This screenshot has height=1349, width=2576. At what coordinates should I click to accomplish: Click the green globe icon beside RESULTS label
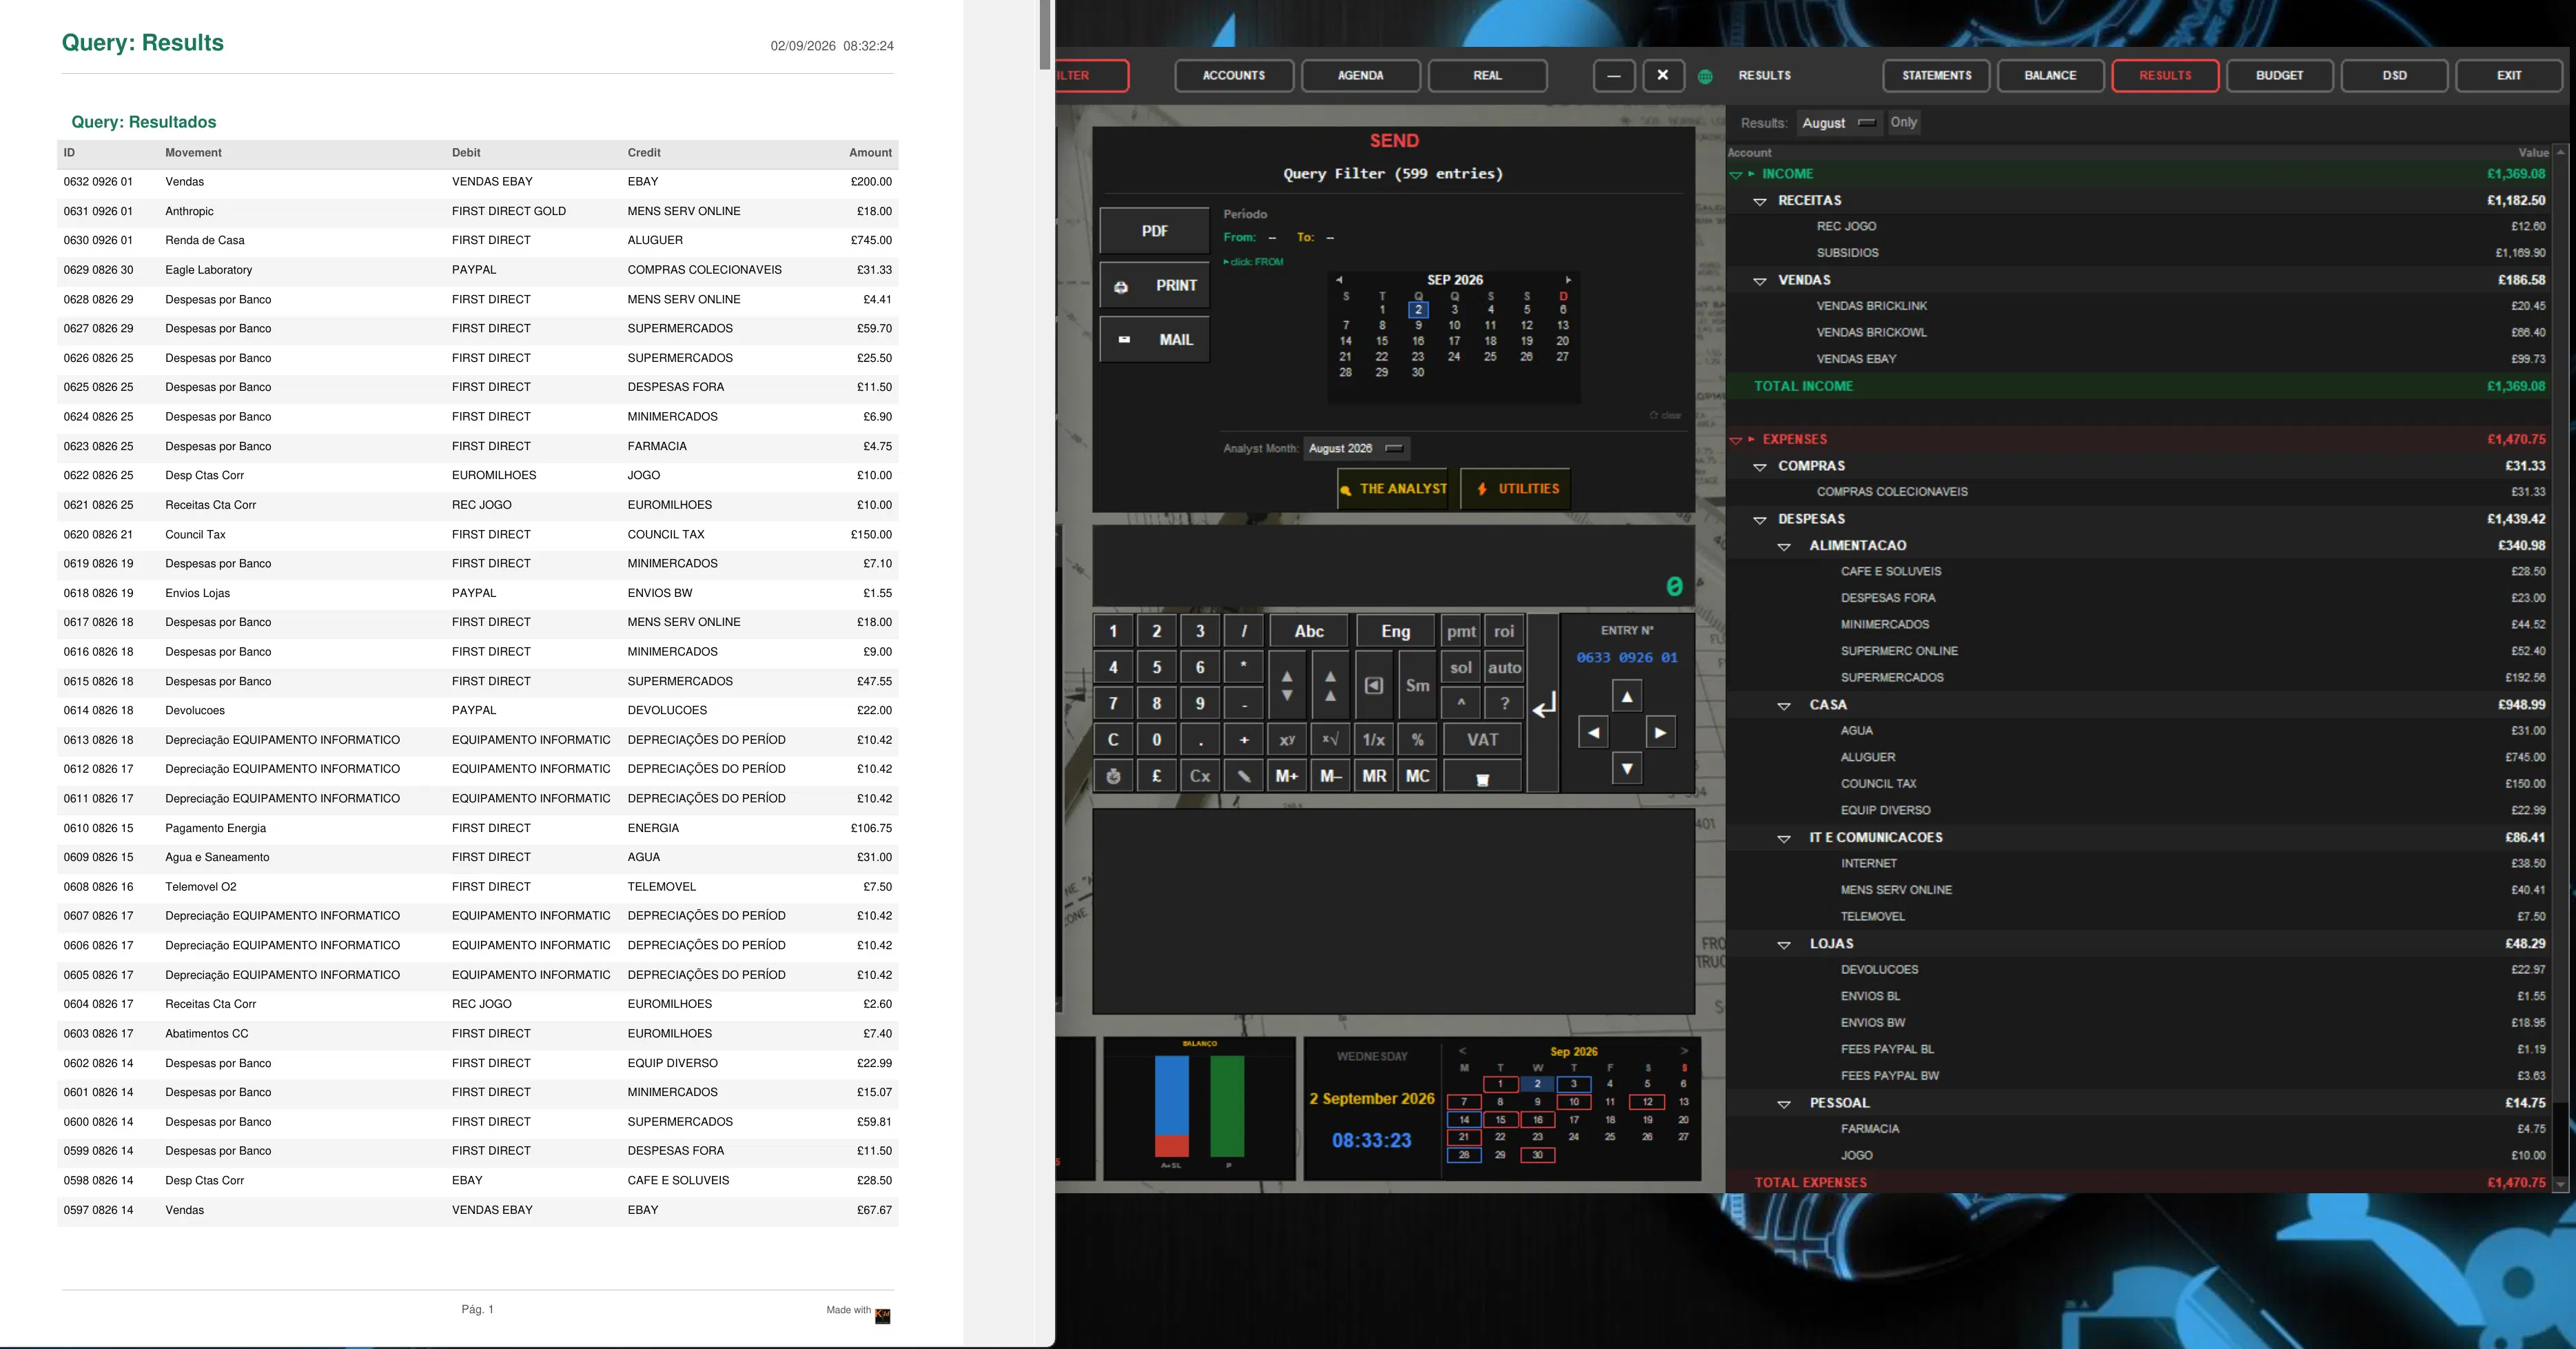(1705, 76)
